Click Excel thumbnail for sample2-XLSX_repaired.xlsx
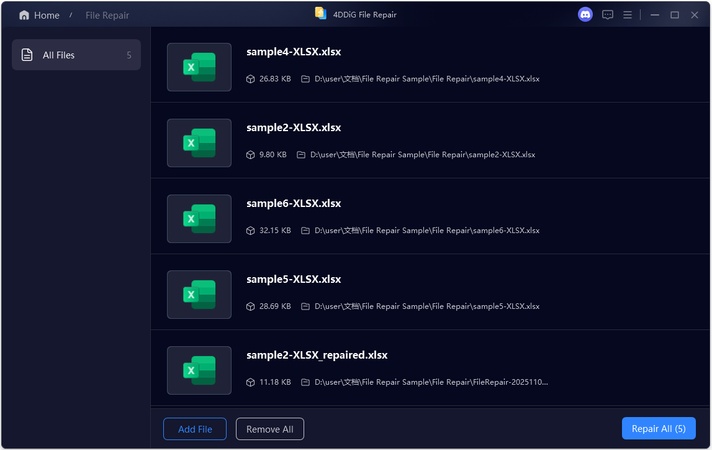 pyautogui.click(x=199, y=371)
